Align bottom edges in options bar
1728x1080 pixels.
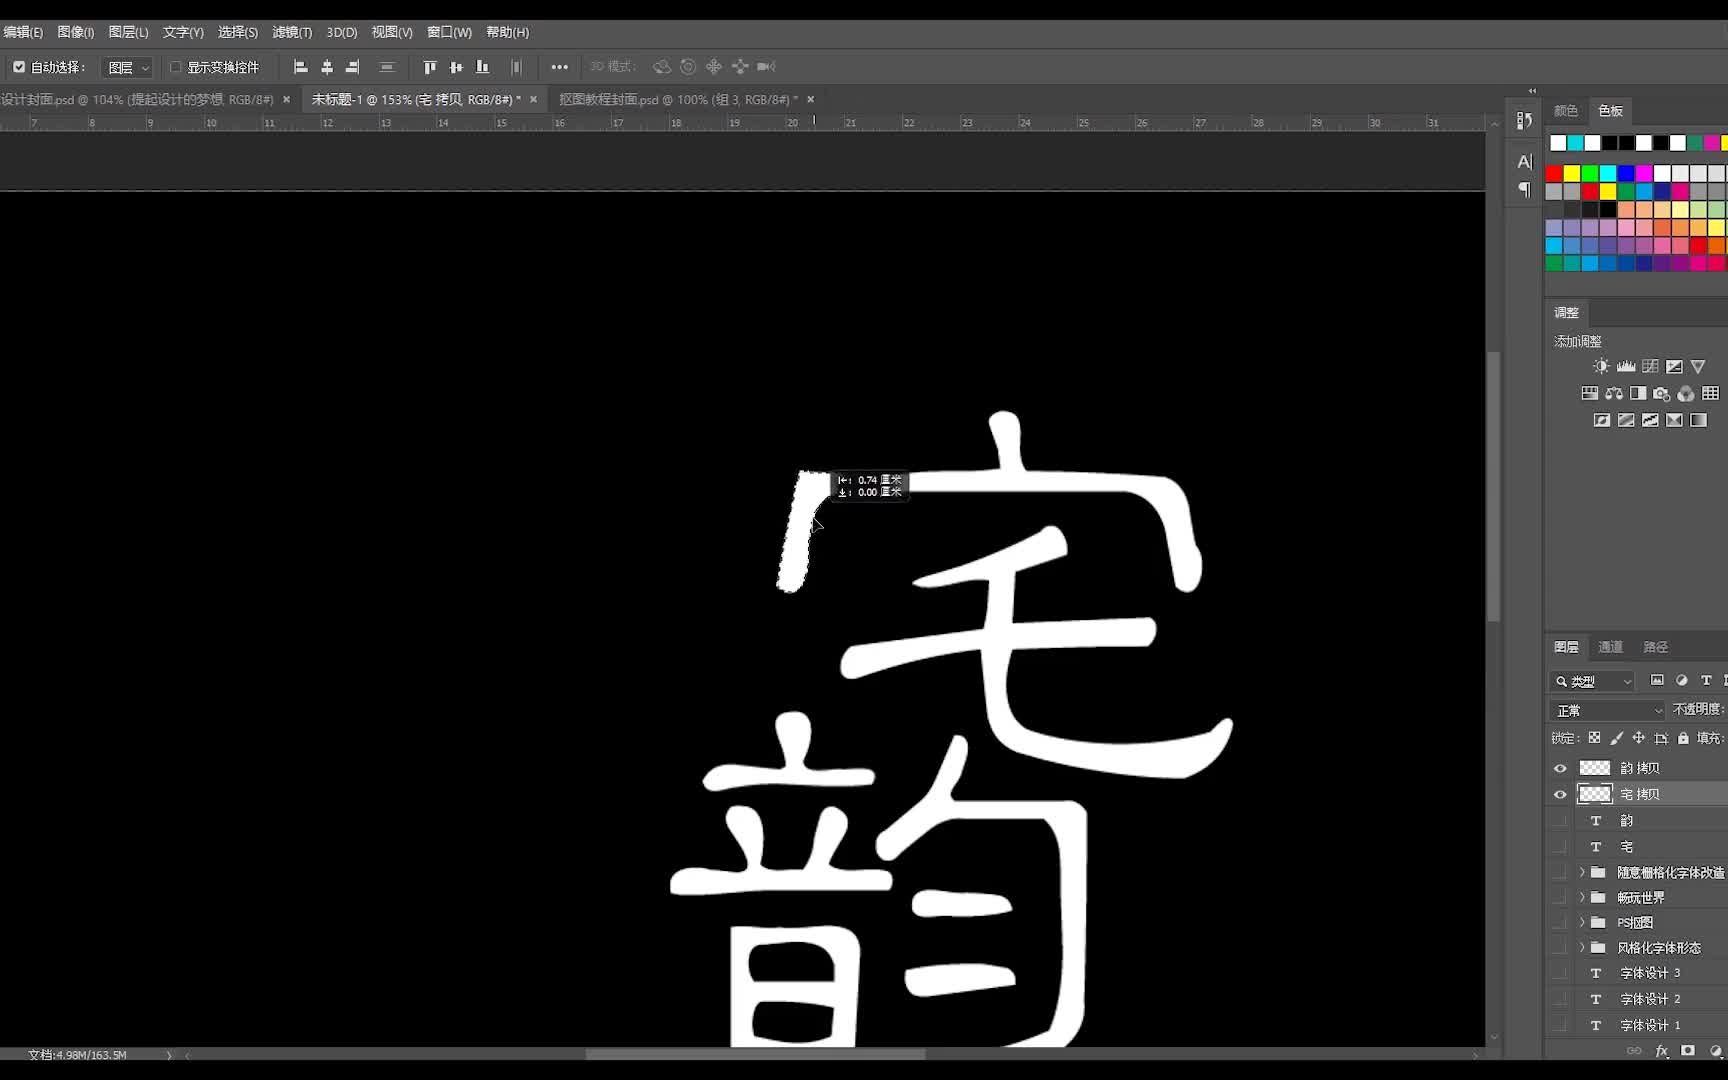pyautogui.click(x=482, y=67)
